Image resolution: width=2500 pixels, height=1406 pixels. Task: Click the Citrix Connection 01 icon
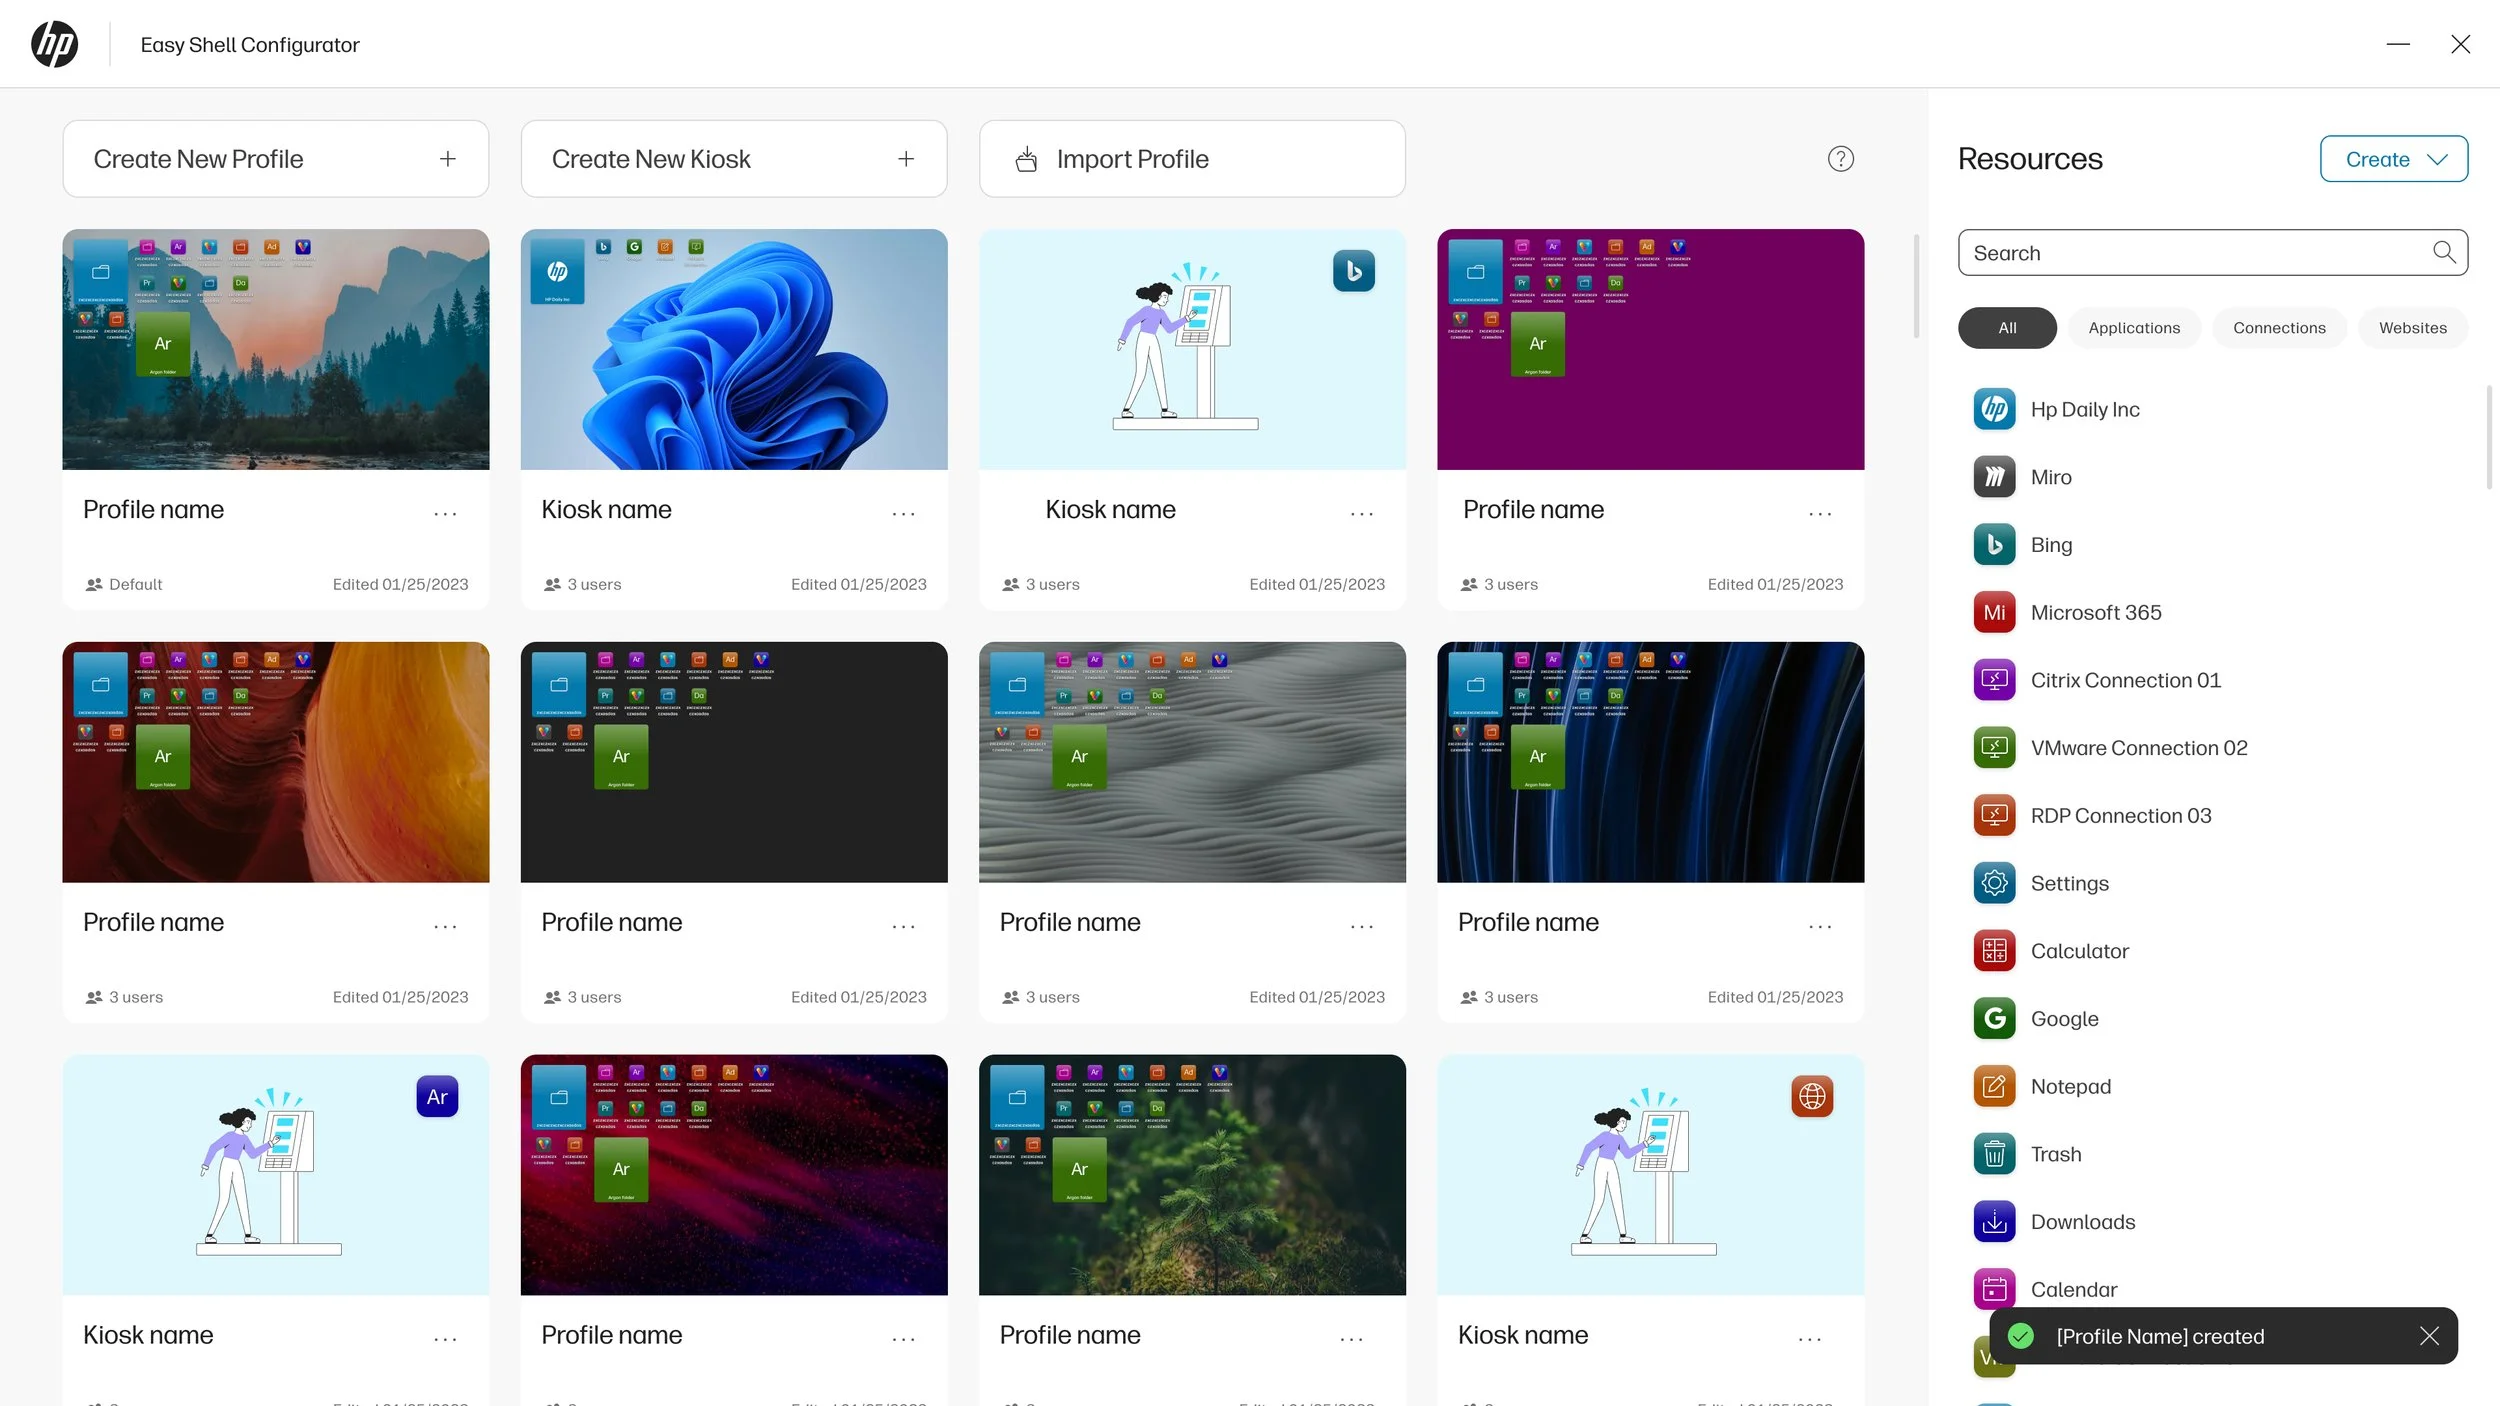tap(1994, 680)
